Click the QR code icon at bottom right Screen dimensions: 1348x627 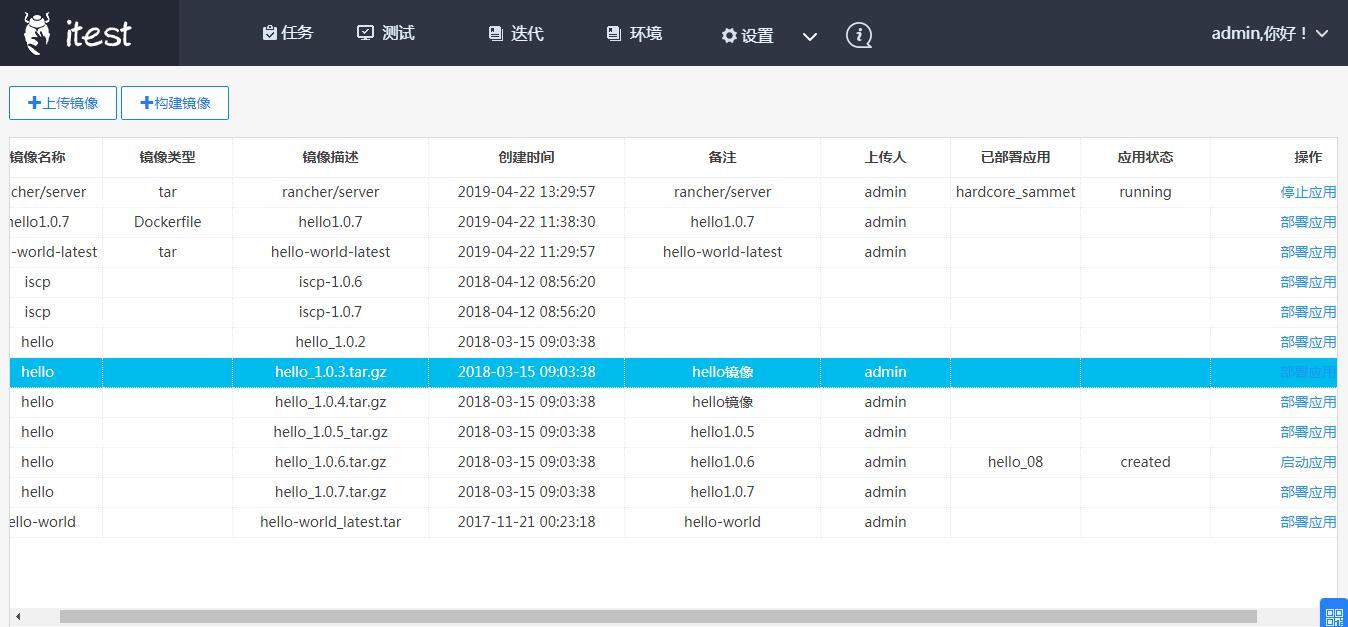pos(1332,614)
